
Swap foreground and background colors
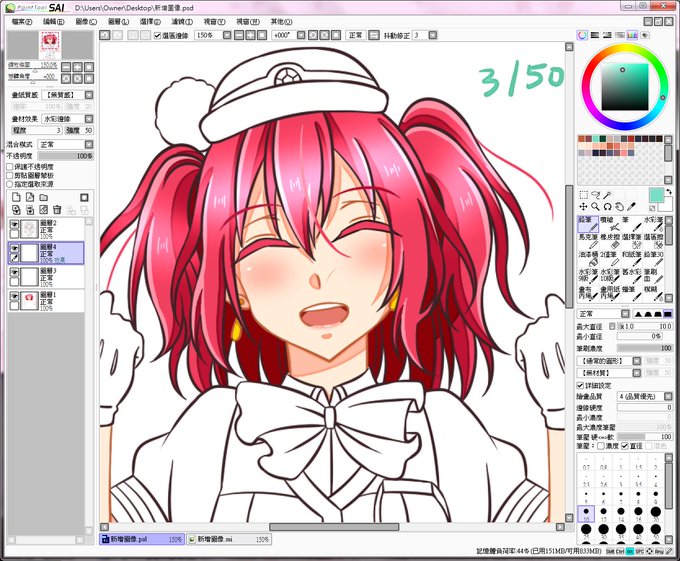click(x=669, y=192)
